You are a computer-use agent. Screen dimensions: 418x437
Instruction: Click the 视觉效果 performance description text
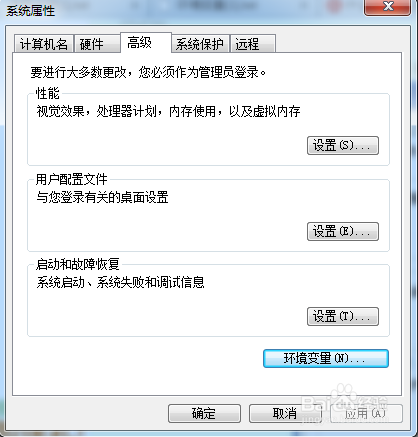(x=168, y=111)
